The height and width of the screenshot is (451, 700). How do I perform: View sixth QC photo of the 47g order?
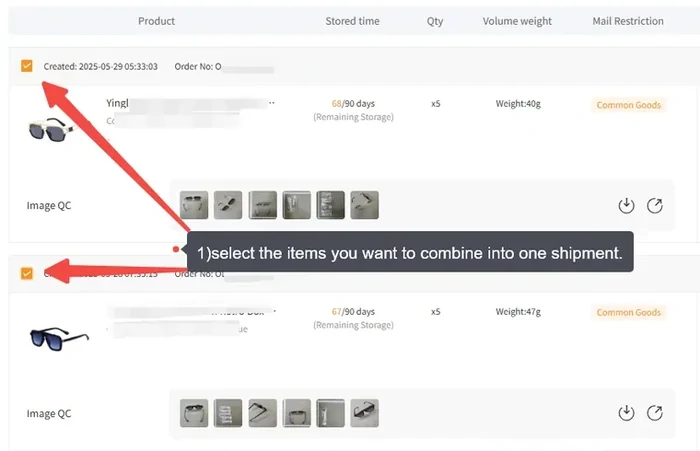click(x=365, y=413)
